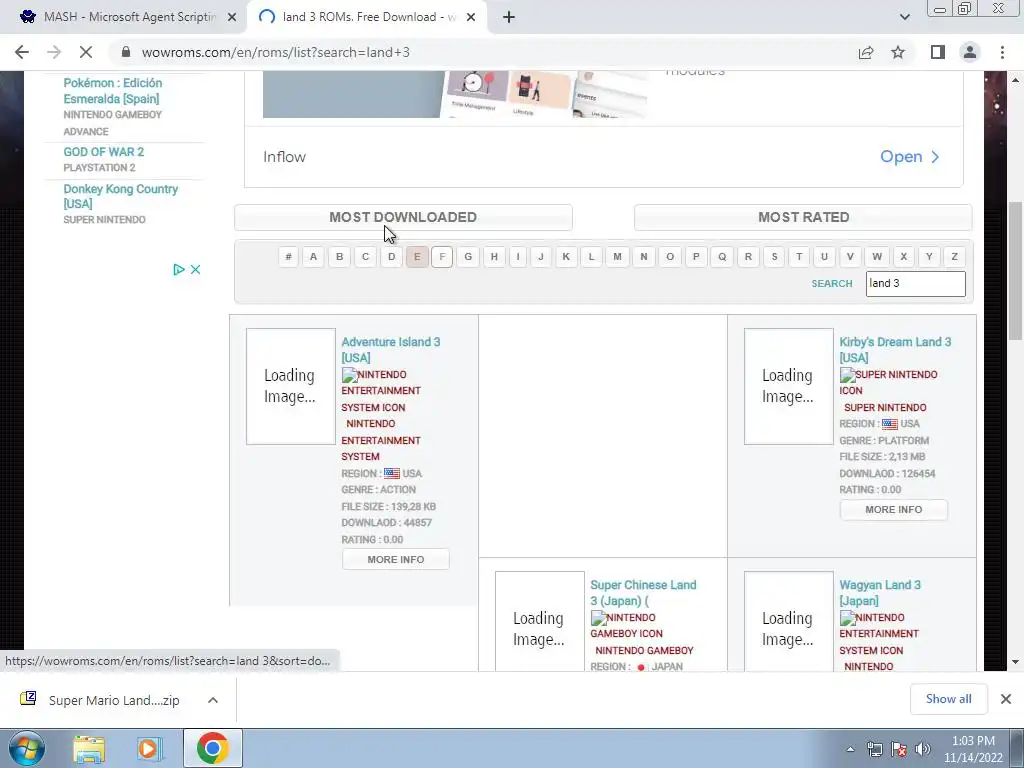This screenshot has width=1024, height=768.
Task: Filter ROMs by letter Z
Action: [954, 257]
